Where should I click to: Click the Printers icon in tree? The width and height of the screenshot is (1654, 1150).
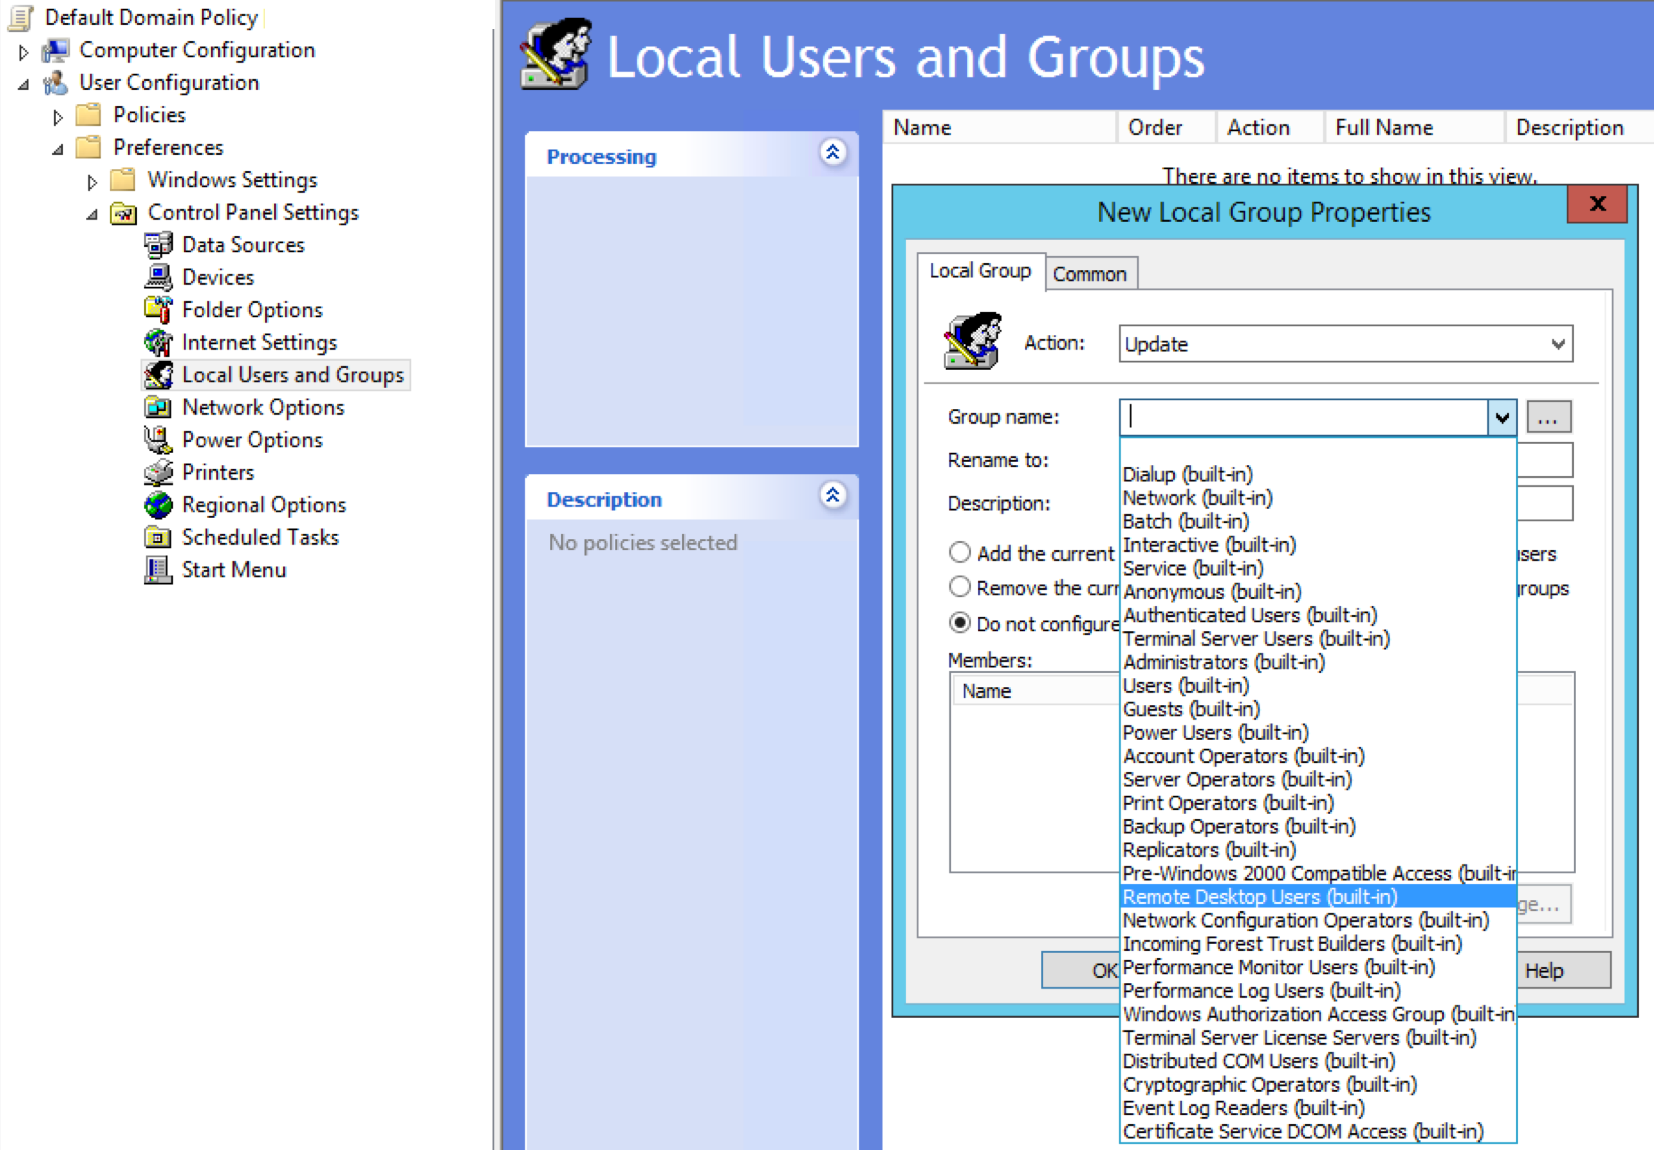click(158, 472)
